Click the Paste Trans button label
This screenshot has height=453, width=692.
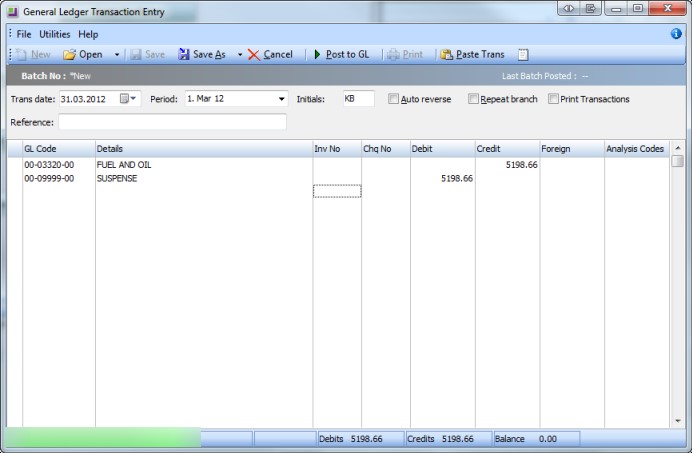pyautogui.click(x=480, y=54)
